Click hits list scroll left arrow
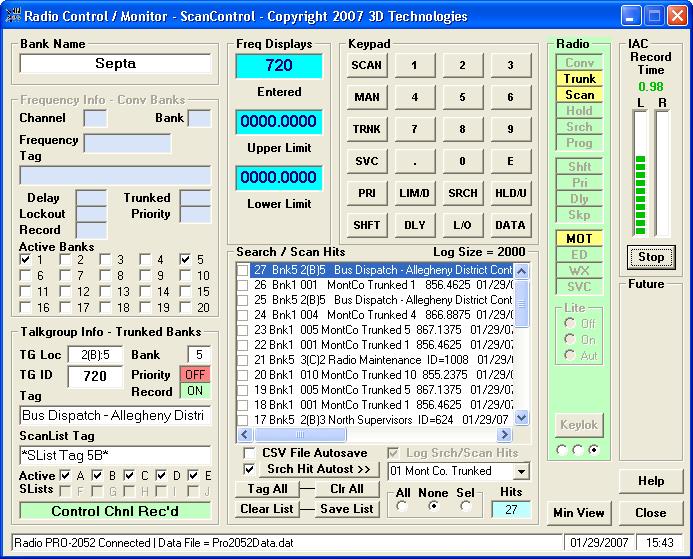 click(x=246, y=435)
